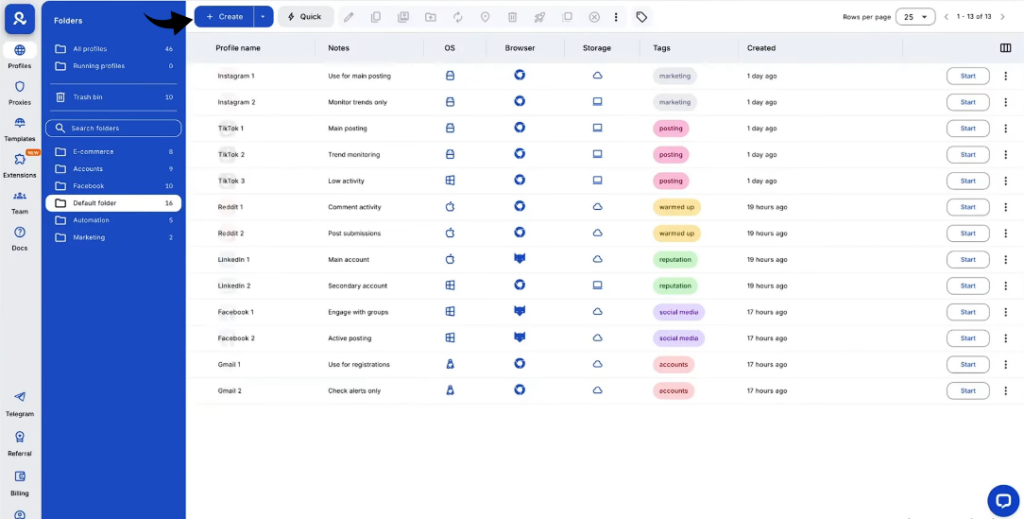
Task: Click the Search folders input field
Action: [x=114, y=128]
